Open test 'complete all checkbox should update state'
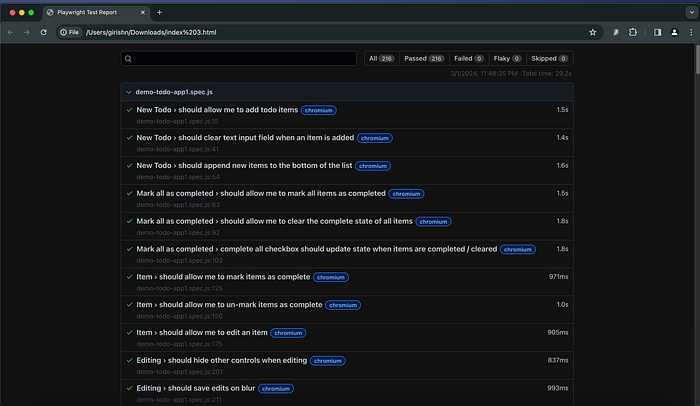 tap(317, 249)
